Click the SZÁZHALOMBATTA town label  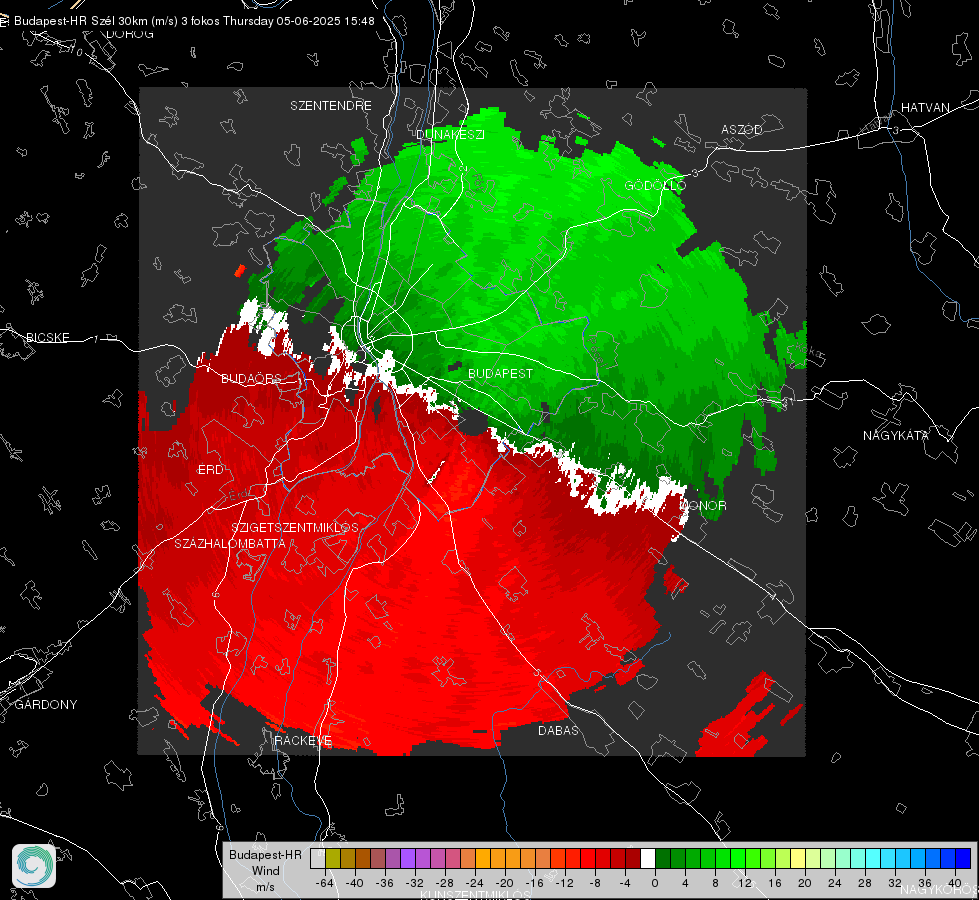point(230,543)
